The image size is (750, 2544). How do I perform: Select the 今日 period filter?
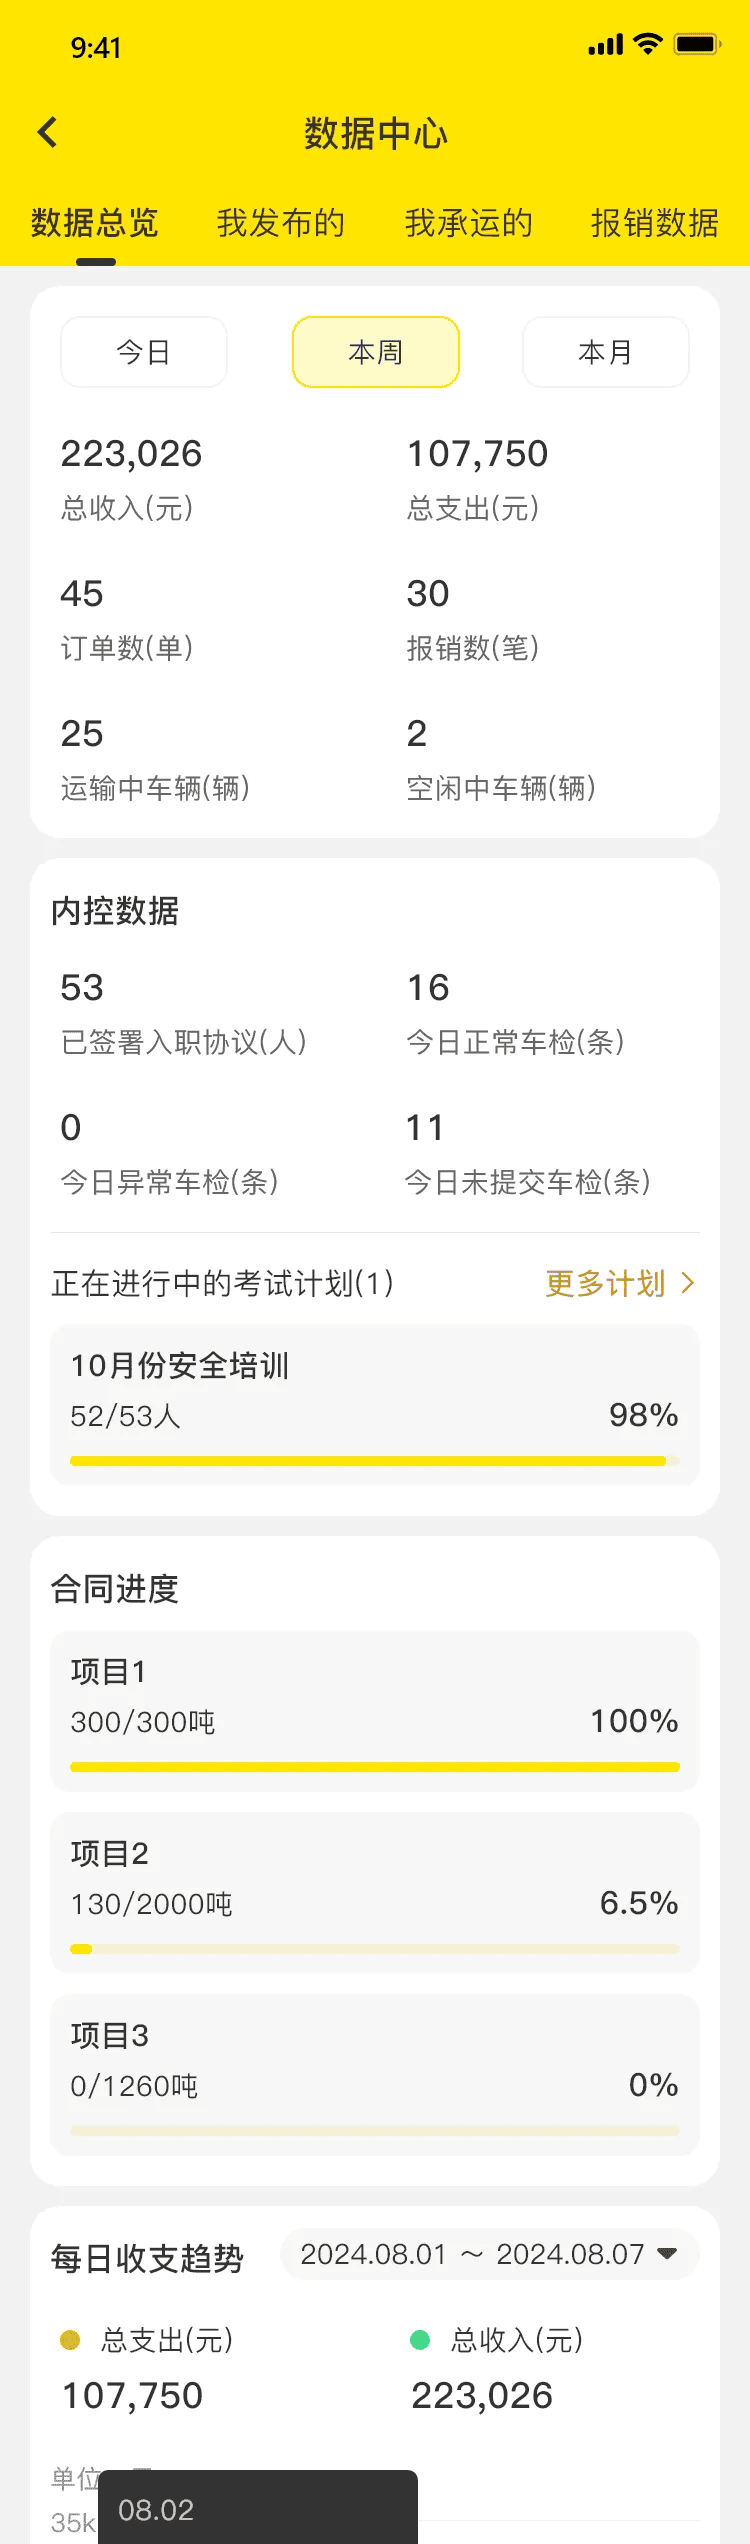144,352
